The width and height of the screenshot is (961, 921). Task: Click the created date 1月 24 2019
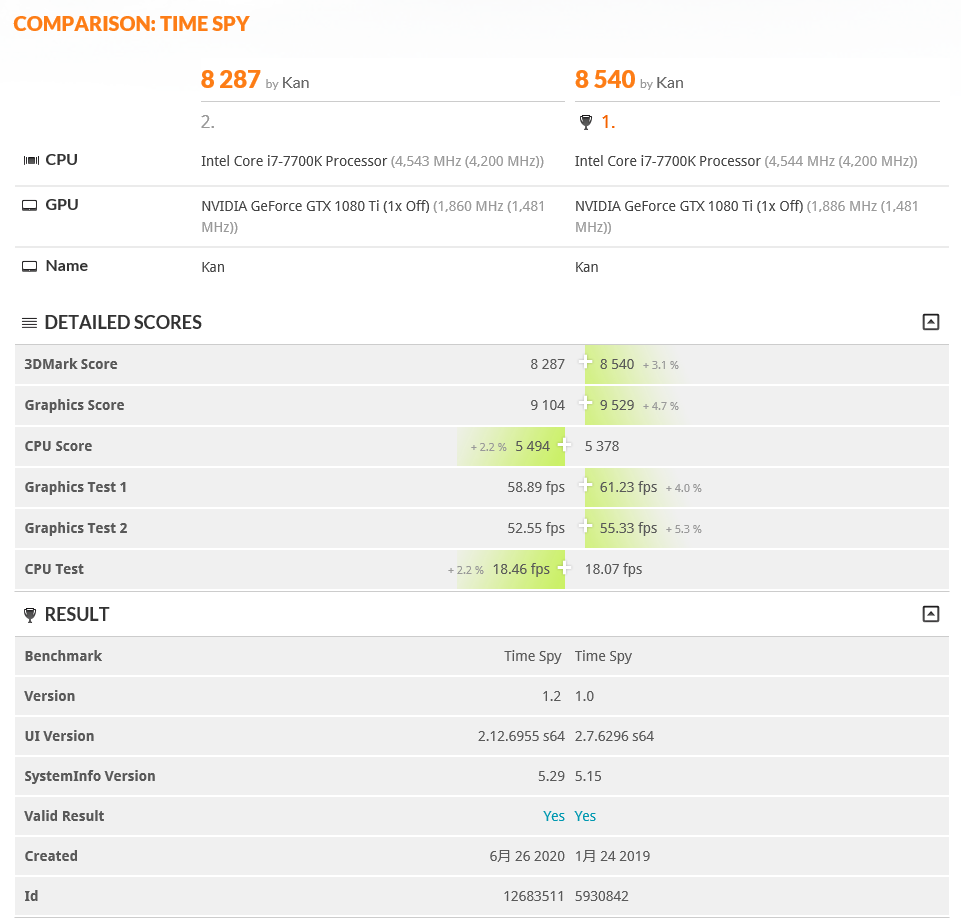612,856
